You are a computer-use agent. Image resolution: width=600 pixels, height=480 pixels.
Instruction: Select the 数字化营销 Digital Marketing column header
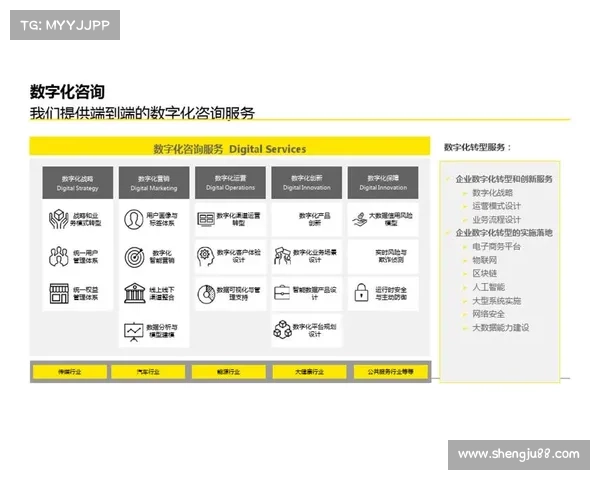click(x=154, y=183)
